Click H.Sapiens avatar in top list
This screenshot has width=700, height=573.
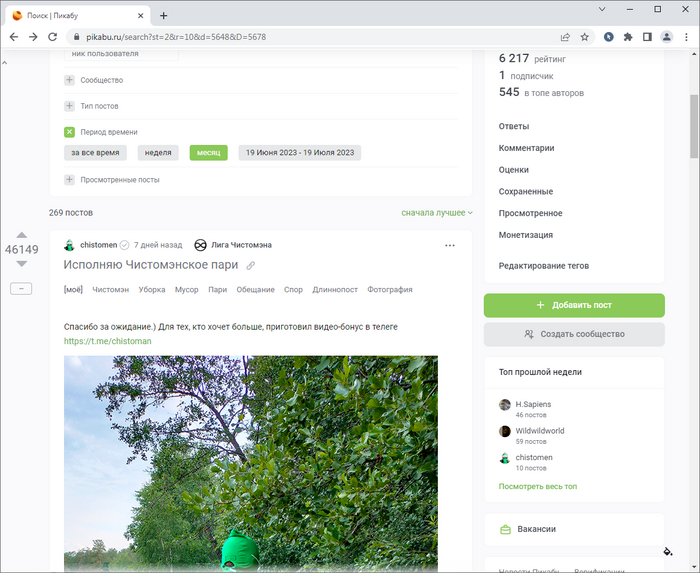pos(504,405)
